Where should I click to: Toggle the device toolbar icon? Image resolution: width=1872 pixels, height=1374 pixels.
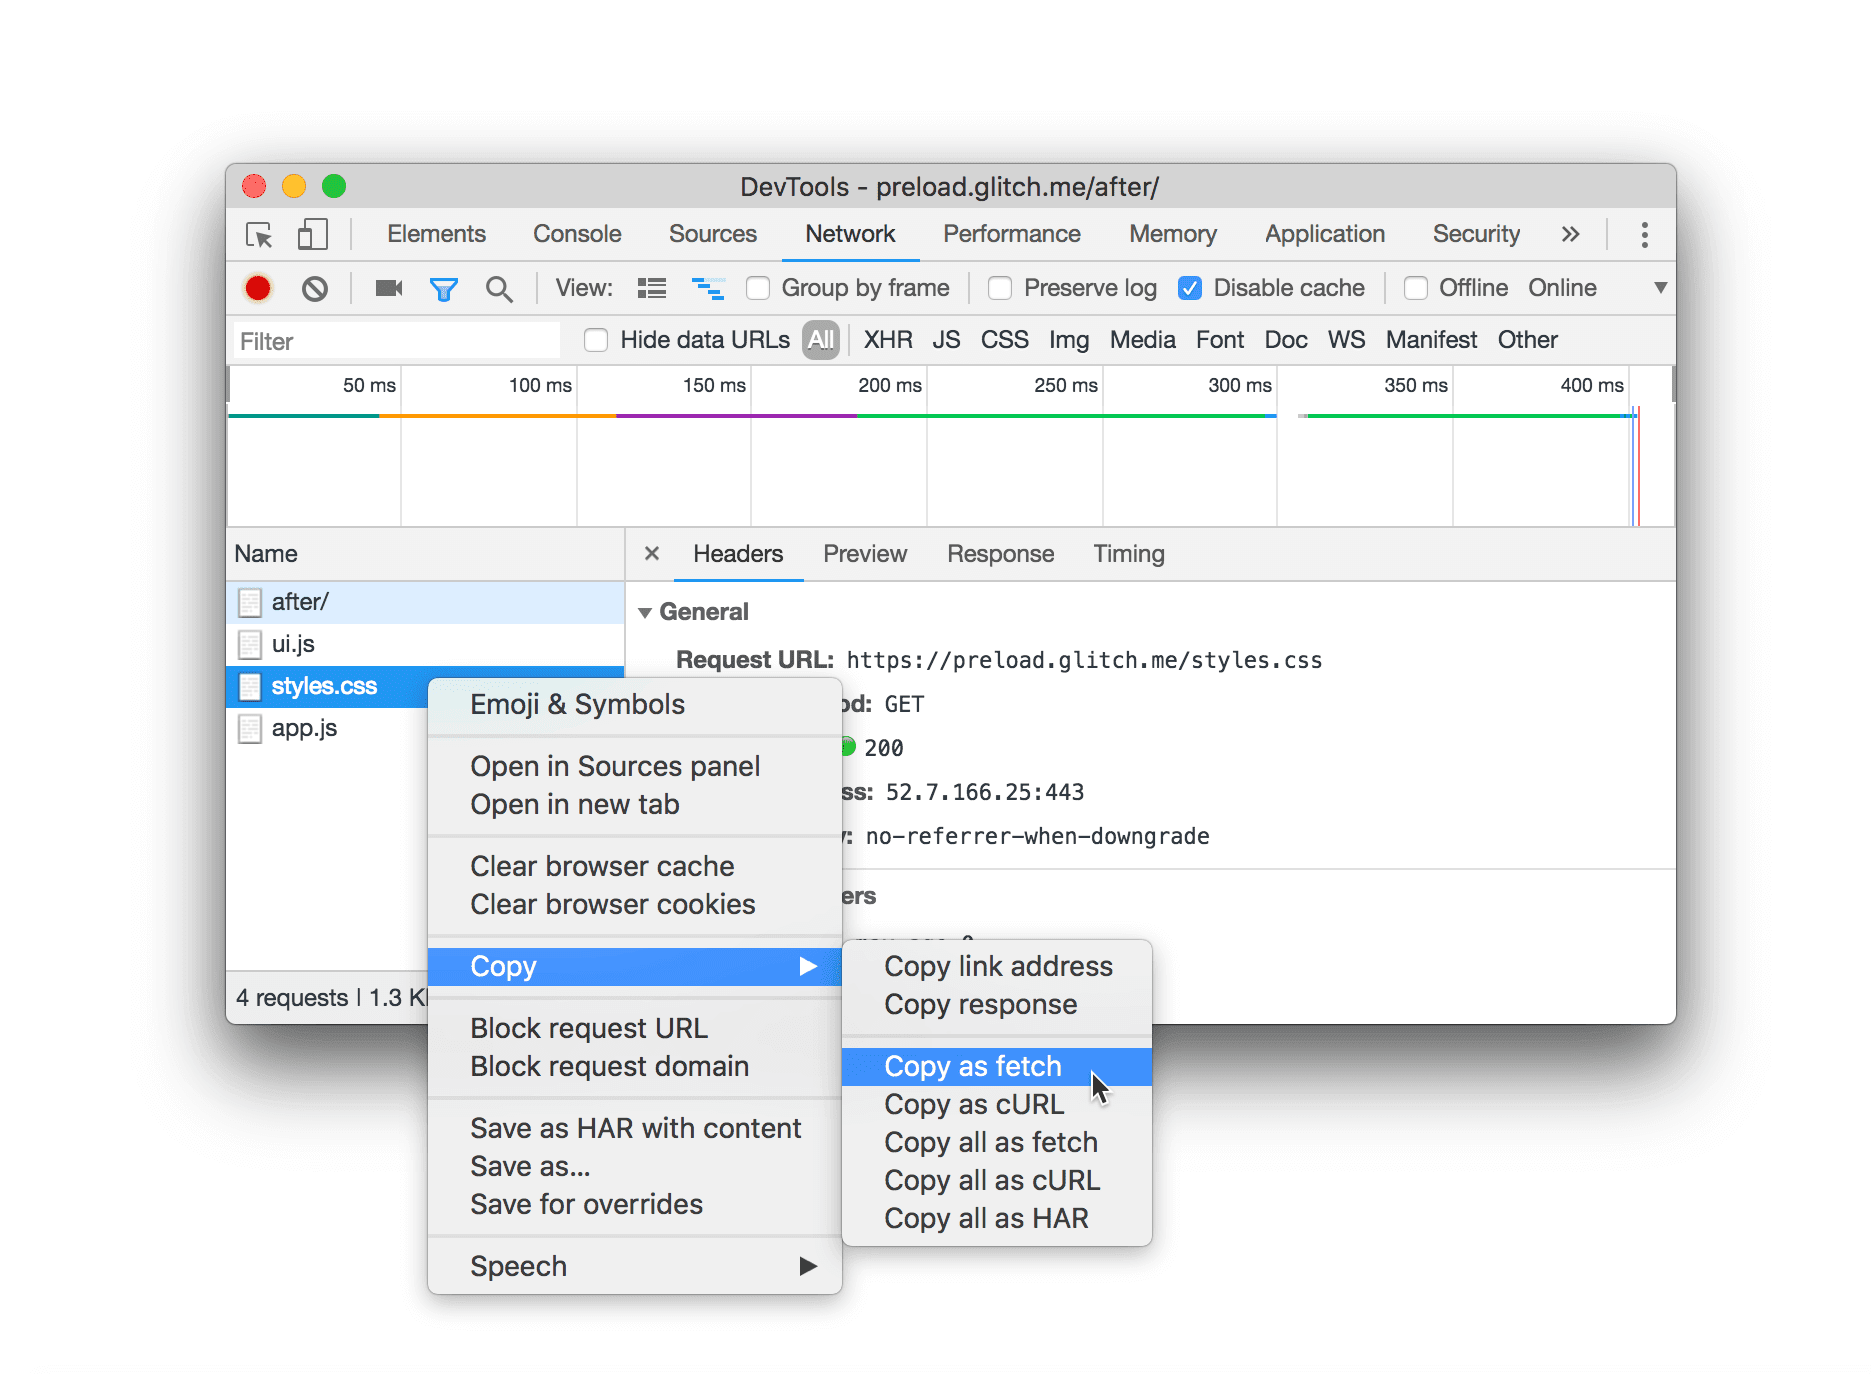pyautogui.click(x=312, y=234)
